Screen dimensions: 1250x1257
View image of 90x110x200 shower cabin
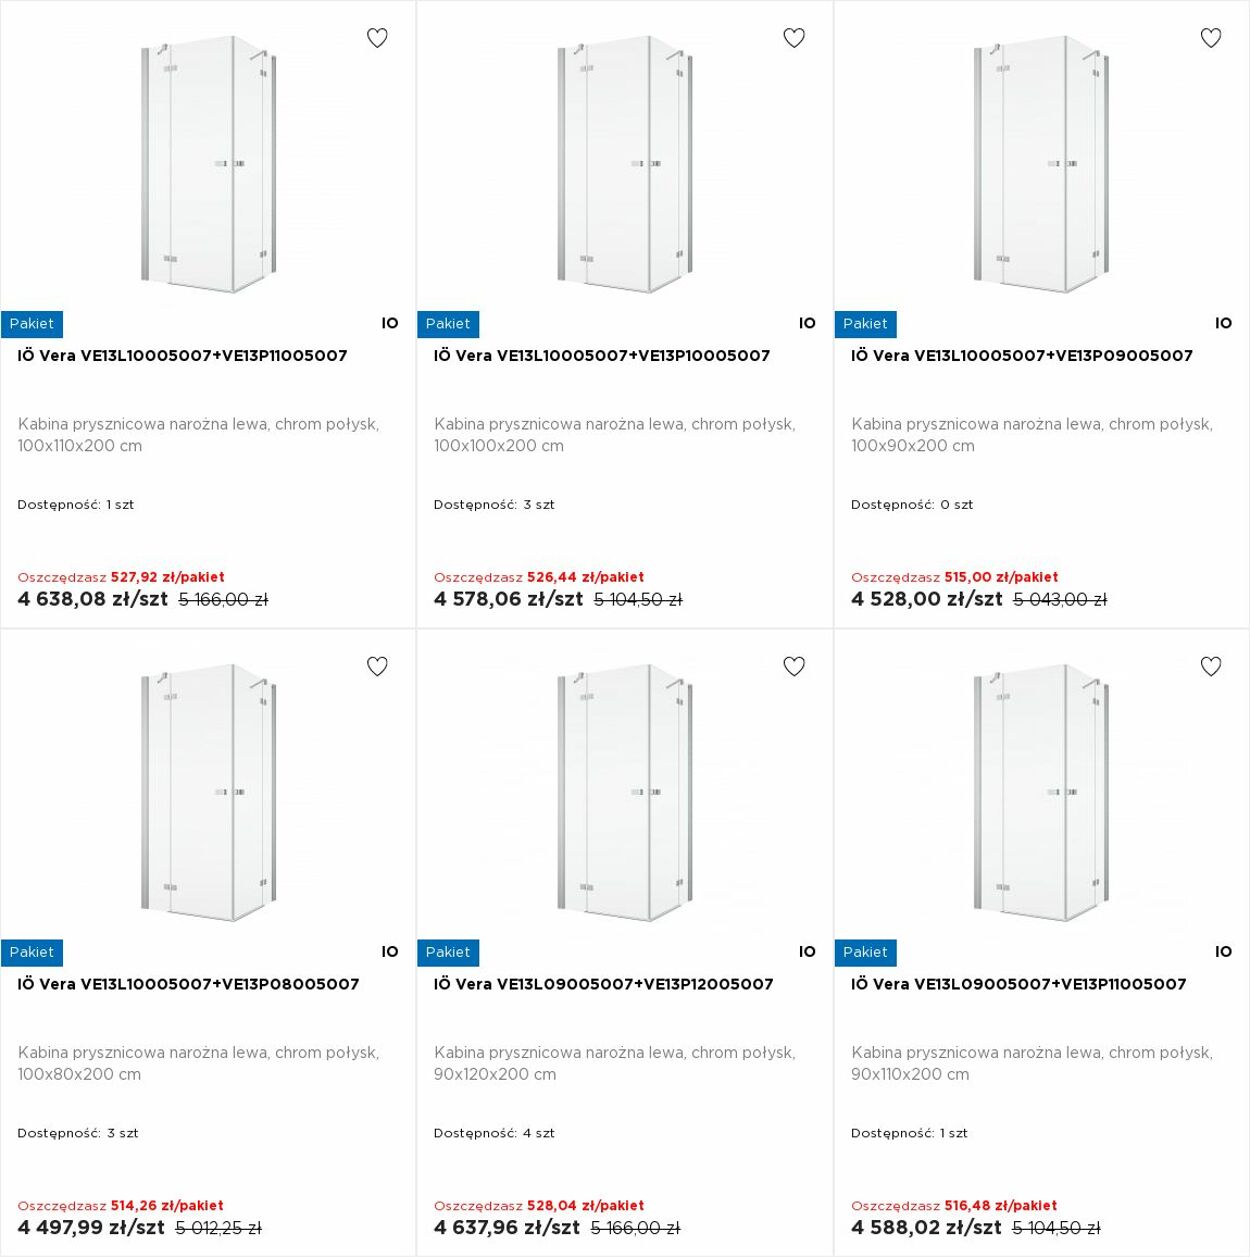pyautogui.click(x=1041, y=793)
